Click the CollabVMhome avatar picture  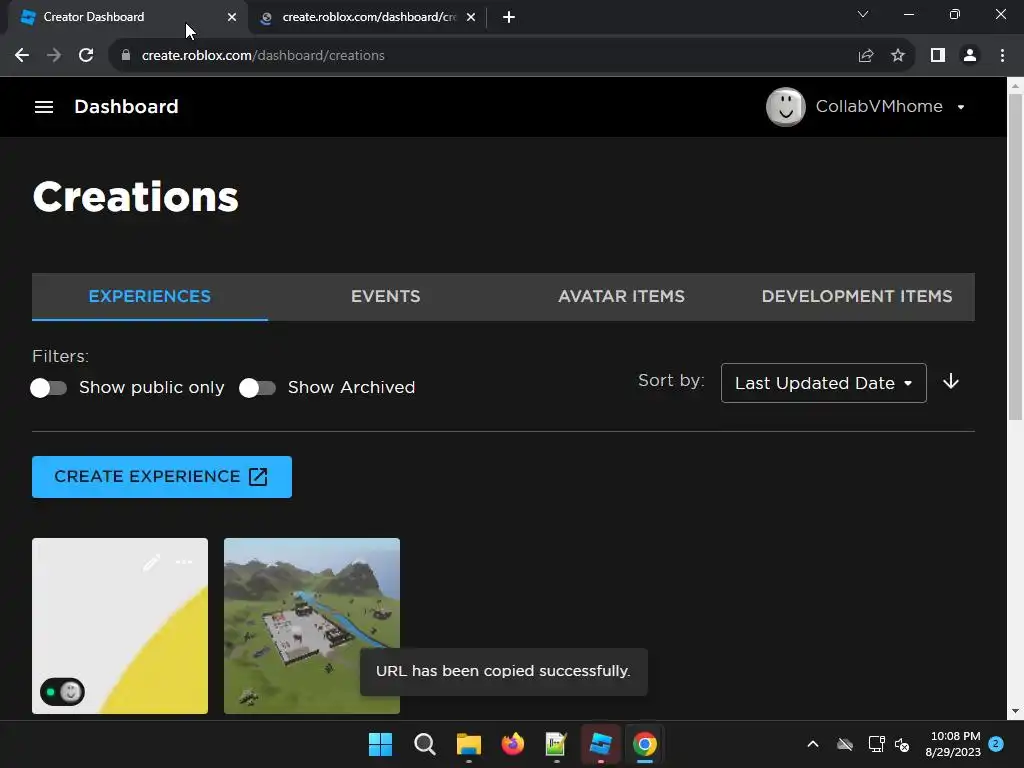tap(786, 106)
